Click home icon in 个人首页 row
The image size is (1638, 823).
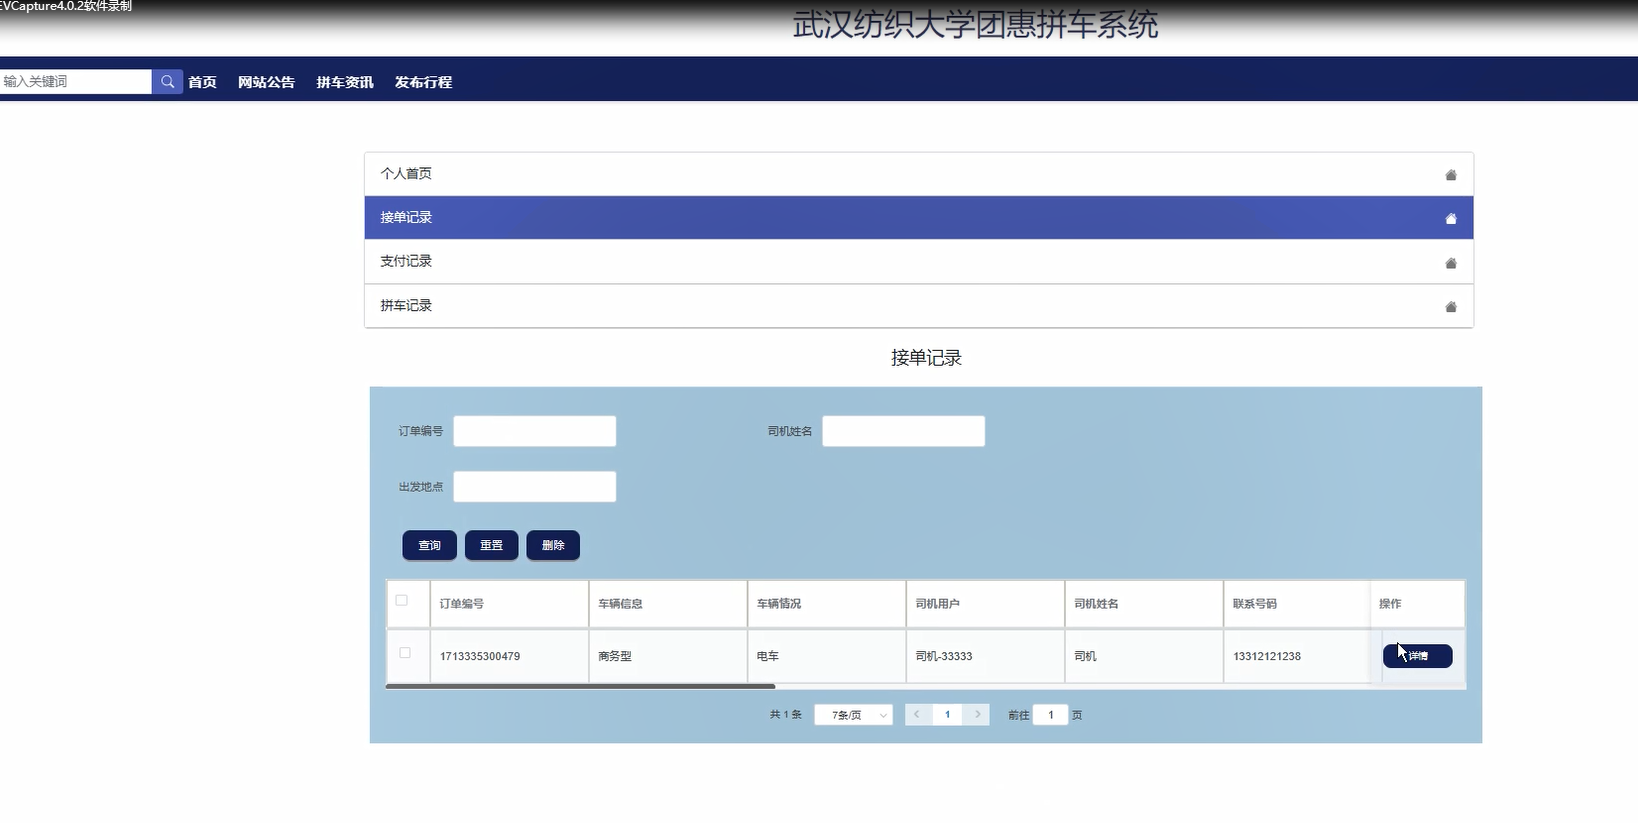[1450, 175]
